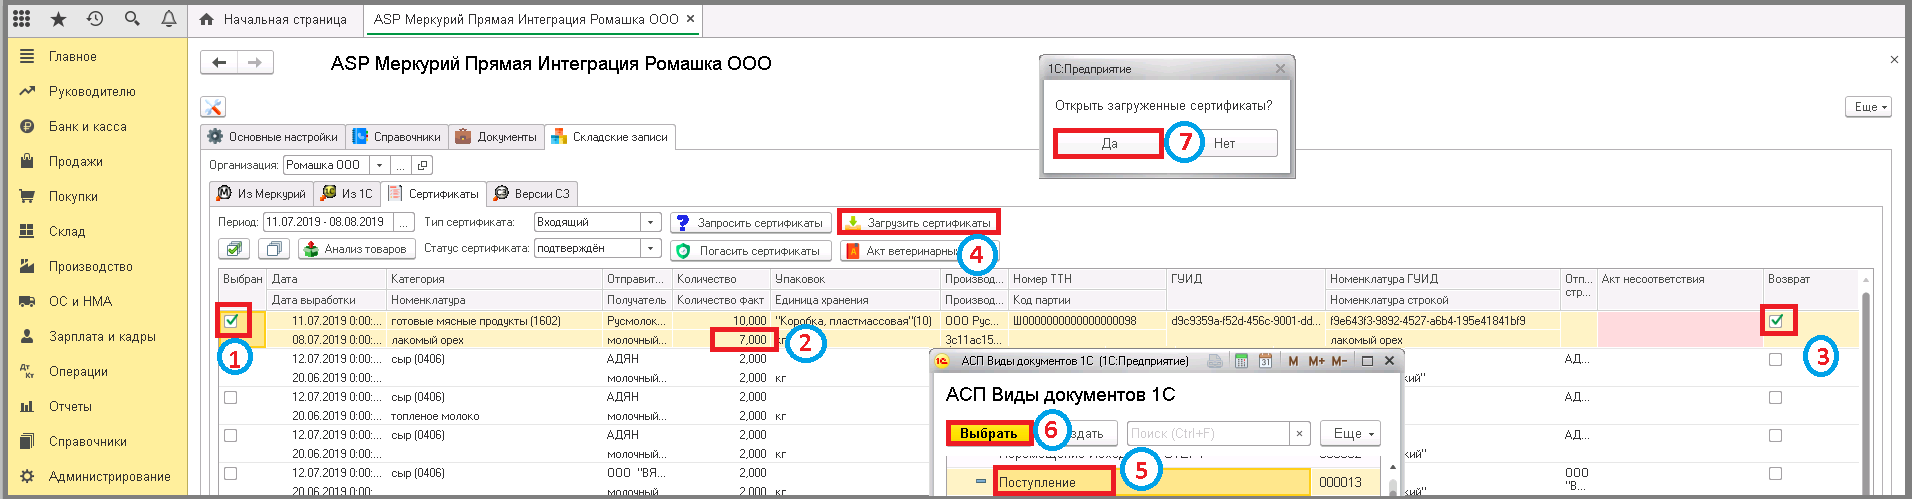1912x499 pixels.
Task: Open Зарплата и кадры section in sidebar
Action: (x=102, y=337)
